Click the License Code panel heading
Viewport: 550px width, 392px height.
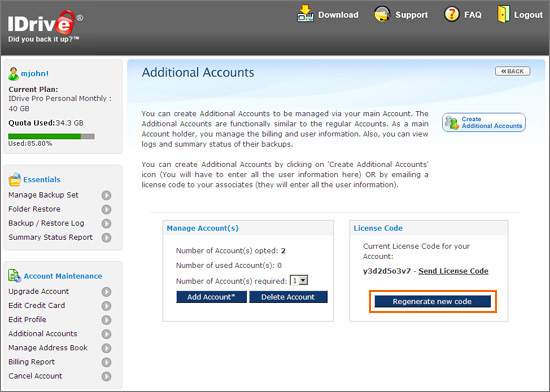coord(378,228)
